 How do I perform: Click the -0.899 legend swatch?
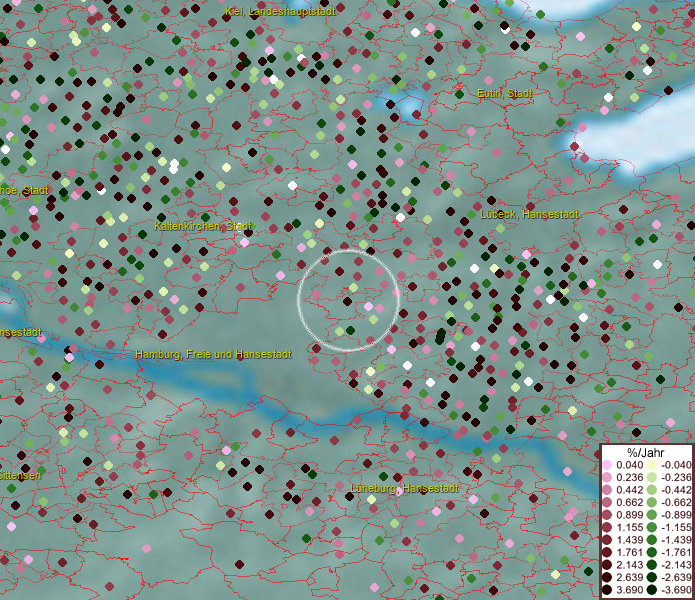pos(652,515)
